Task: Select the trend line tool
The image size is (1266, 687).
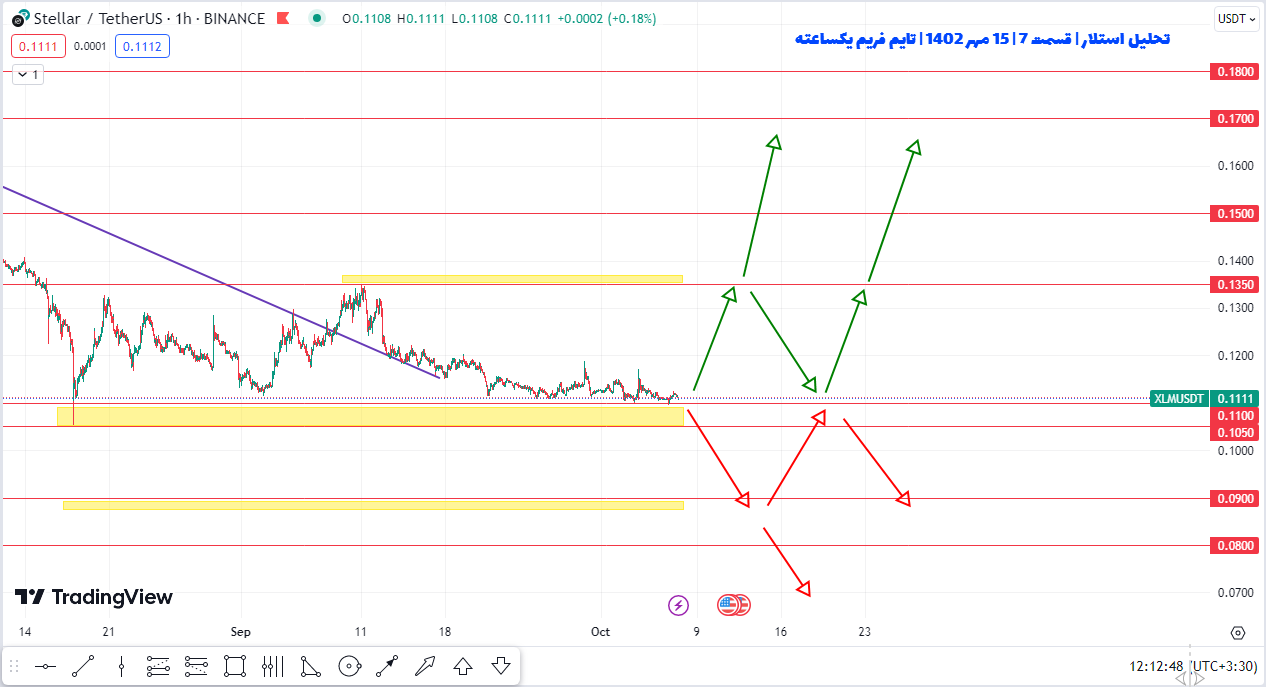Action: (83, 666)
